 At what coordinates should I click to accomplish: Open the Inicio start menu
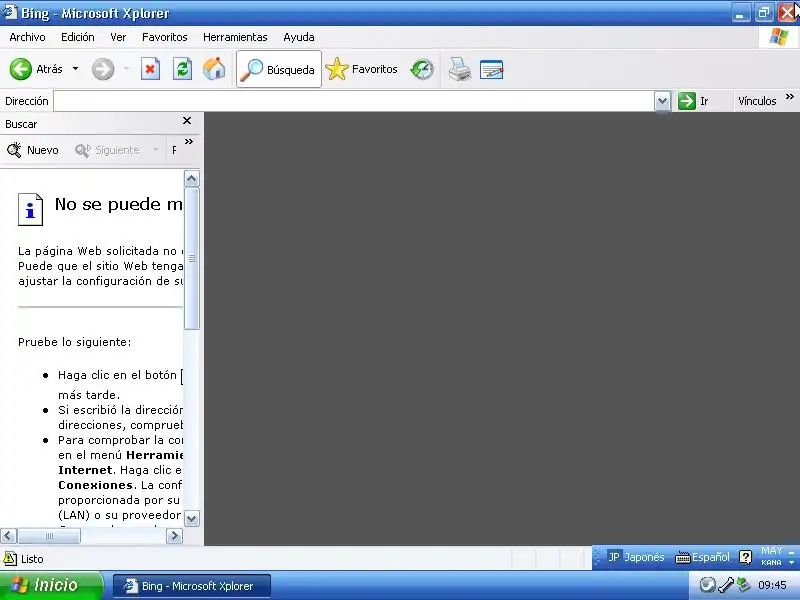point(51,585)
